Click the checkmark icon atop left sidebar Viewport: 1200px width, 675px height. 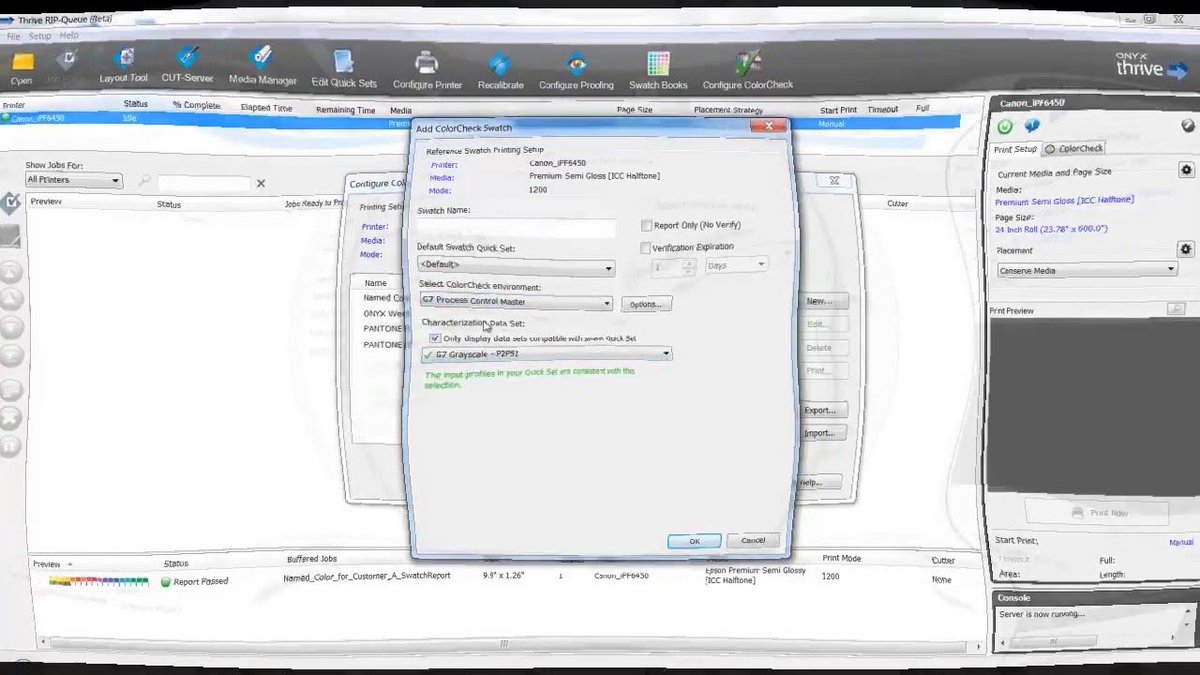tap(11, 202)
